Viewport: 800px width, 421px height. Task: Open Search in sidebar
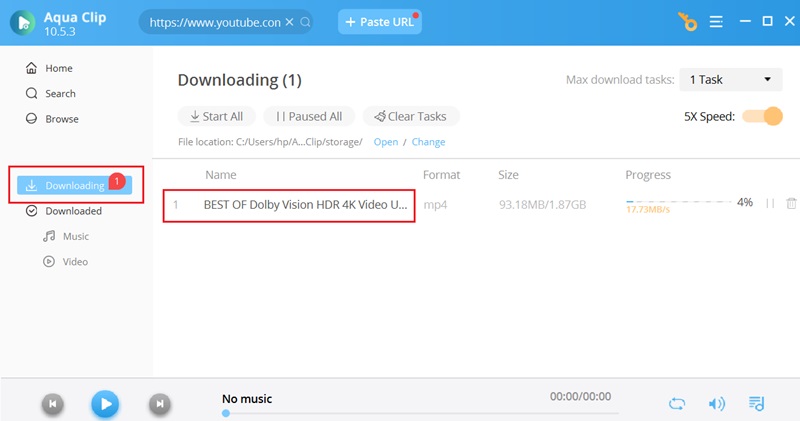pos(51,93)
